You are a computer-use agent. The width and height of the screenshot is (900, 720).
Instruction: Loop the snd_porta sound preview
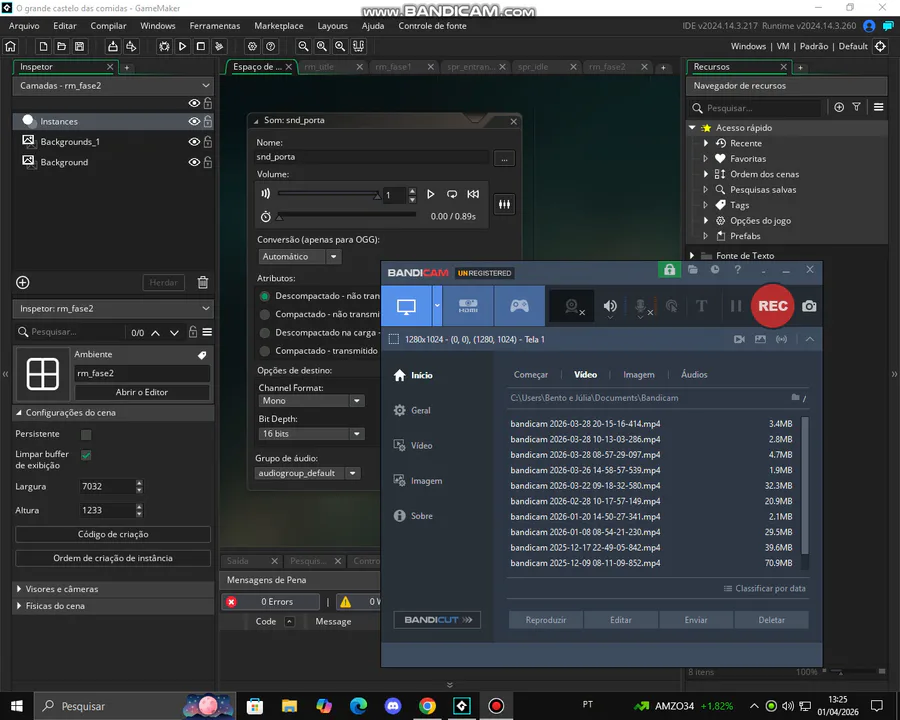[x=452, y=194]
